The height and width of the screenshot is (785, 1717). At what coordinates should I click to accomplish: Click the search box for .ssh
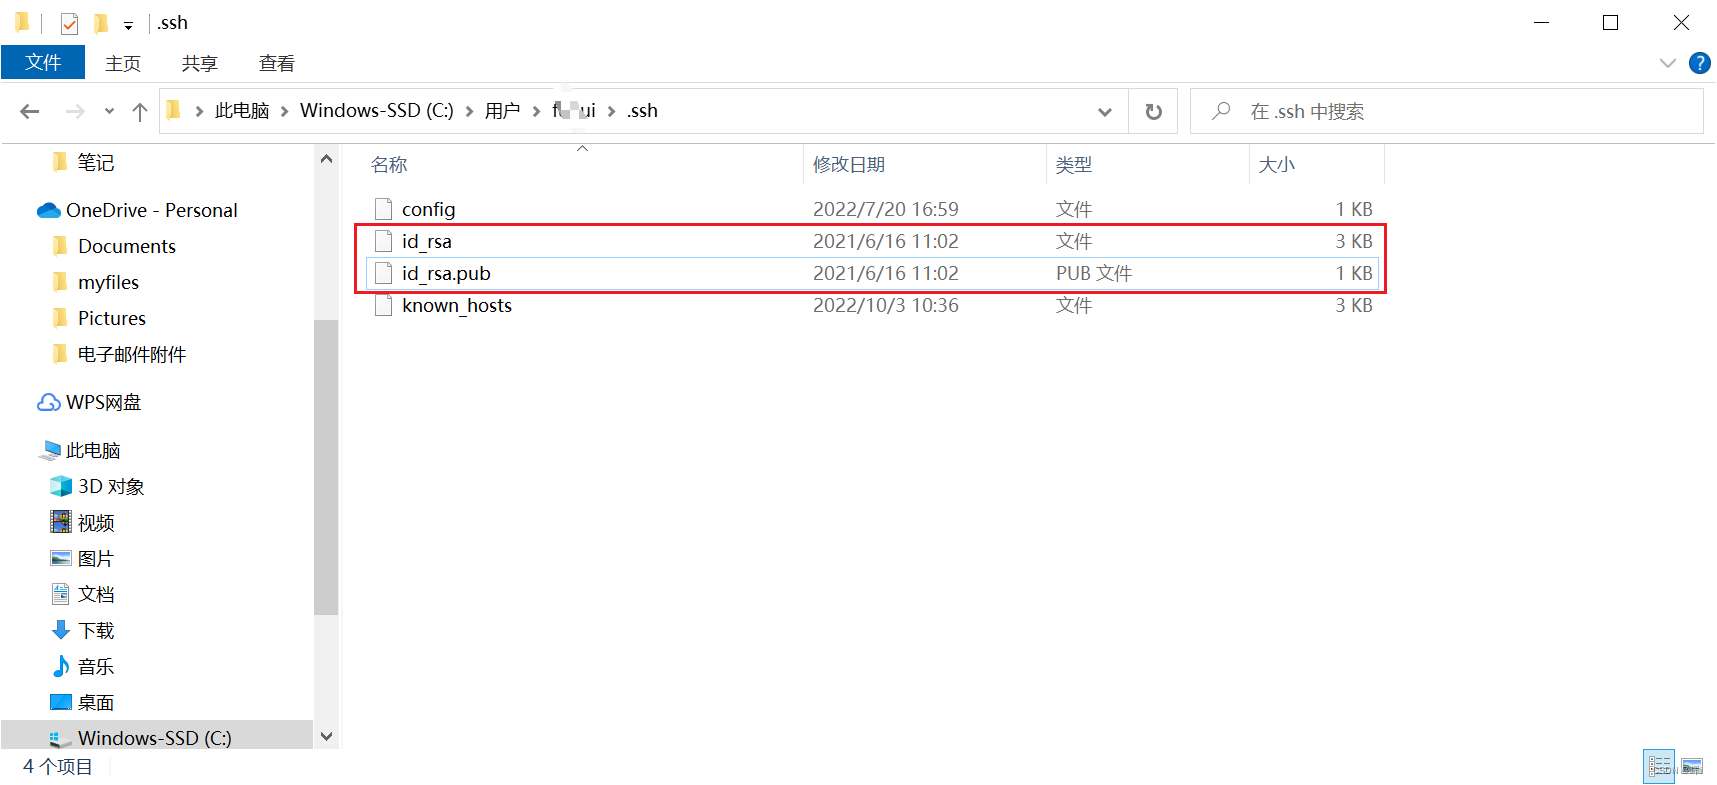click(x=1446, y=111)
